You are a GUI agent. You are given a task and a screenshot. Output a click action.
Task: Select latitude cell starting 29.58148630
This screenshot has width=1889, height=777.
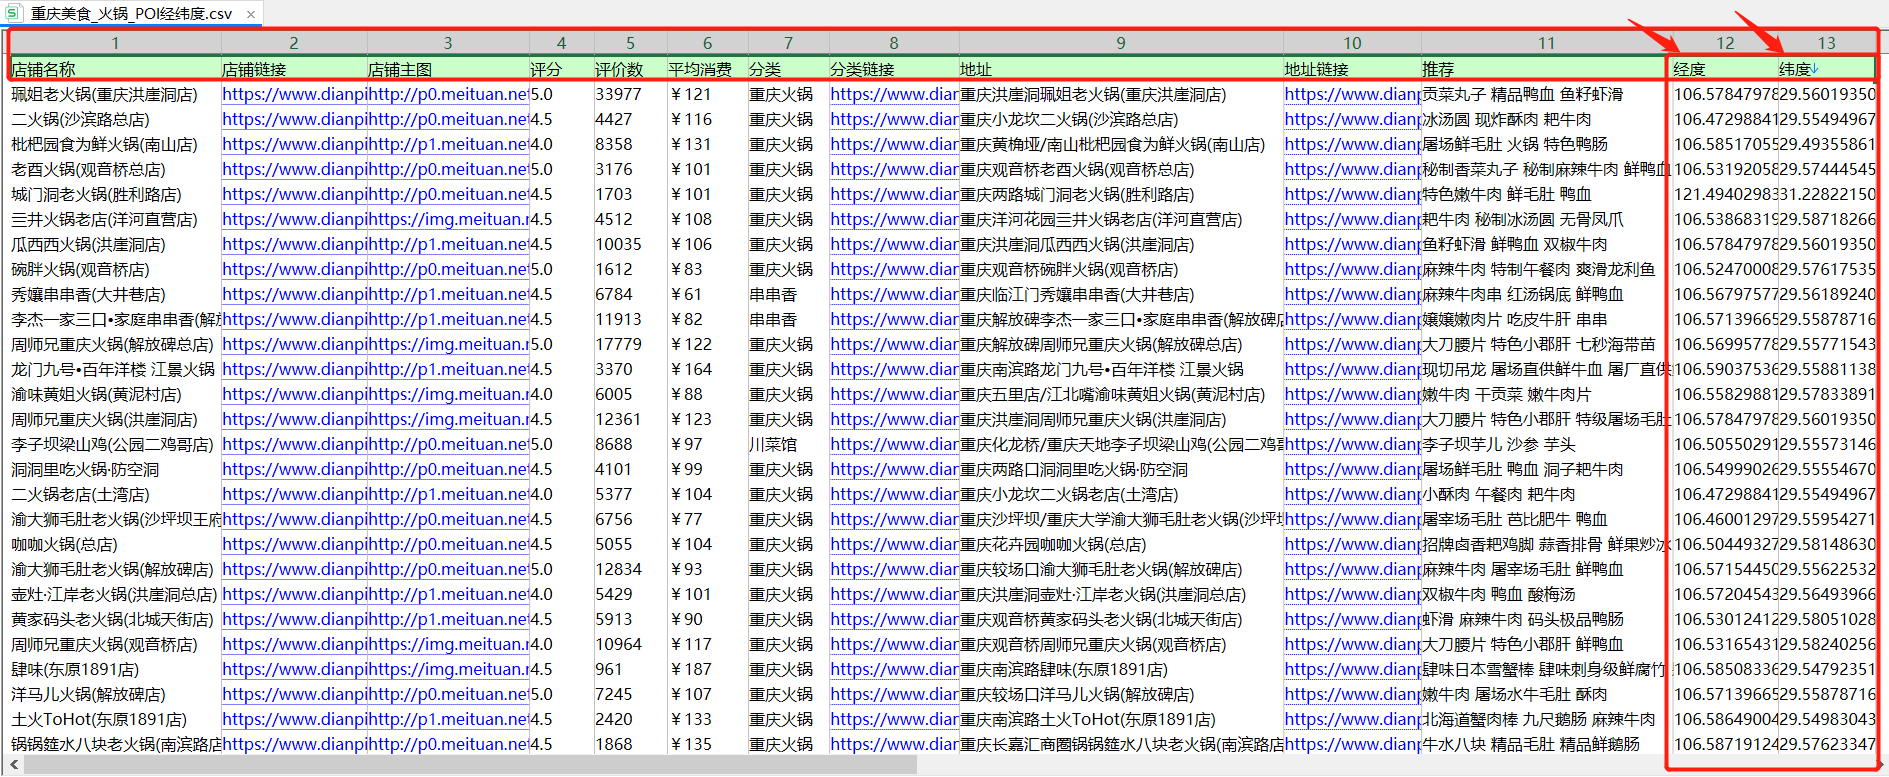[1827, 544]
